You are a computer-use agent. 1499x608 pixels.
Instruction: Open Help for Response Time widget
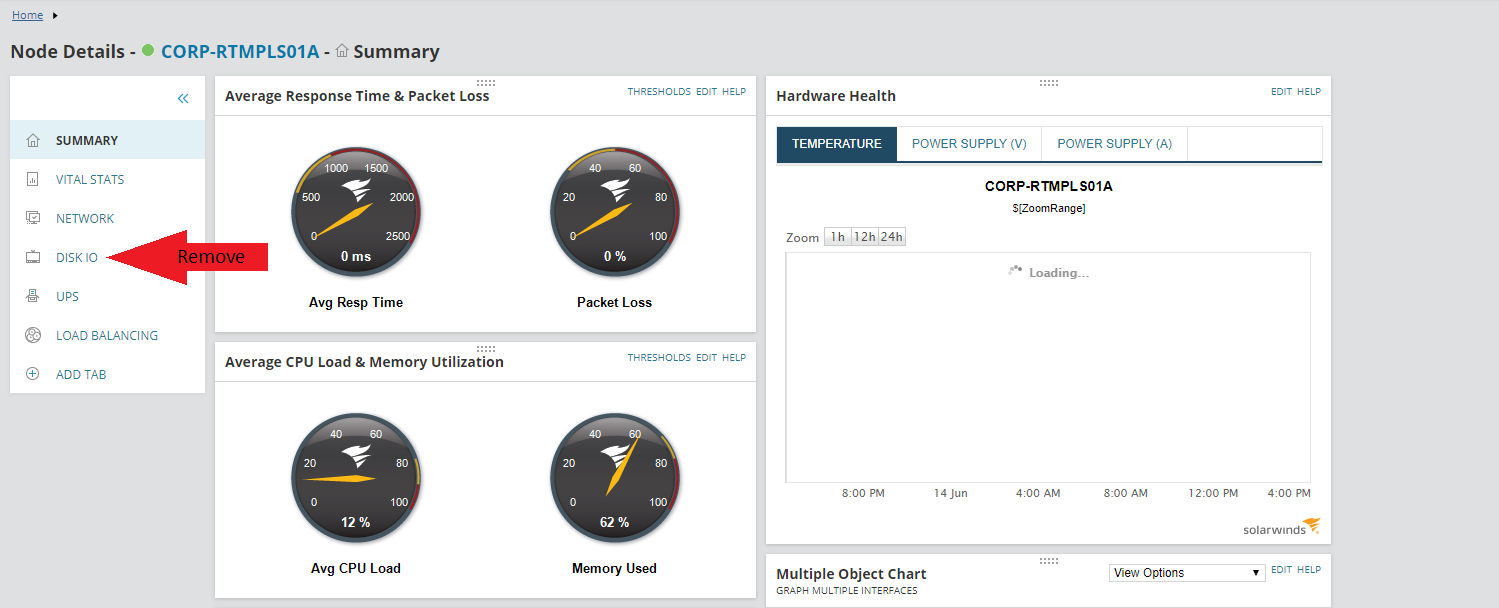(734, 91)
